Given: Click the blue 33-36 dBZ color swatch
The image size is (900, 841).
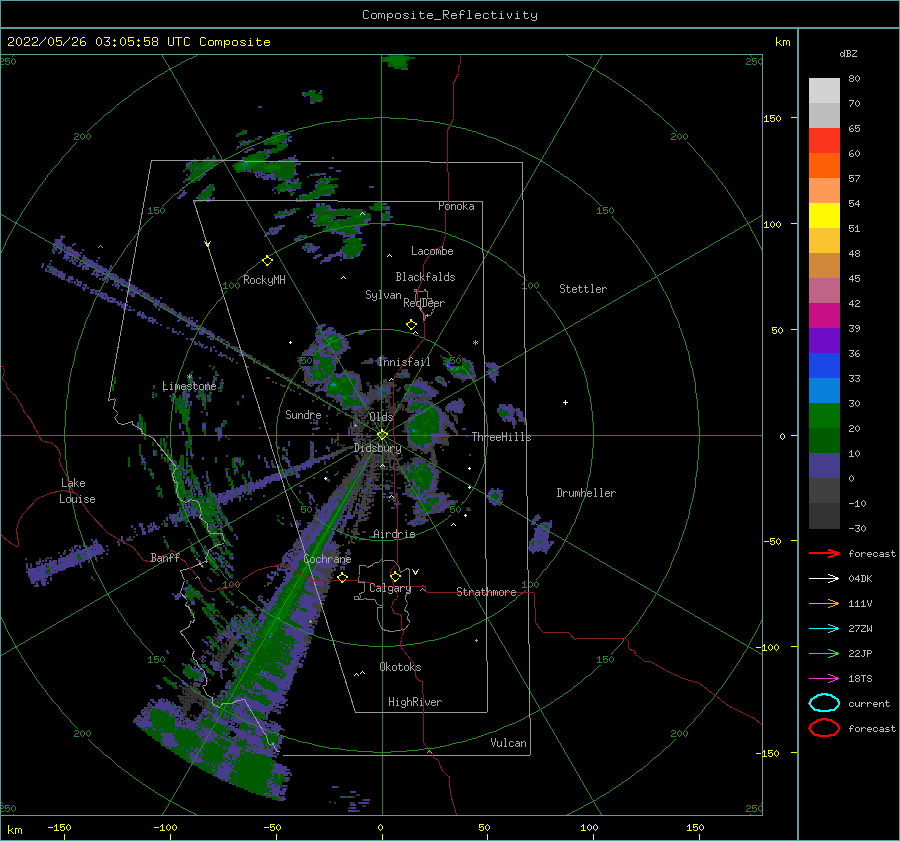Looking at the screenshot, I should pos(824,366).
